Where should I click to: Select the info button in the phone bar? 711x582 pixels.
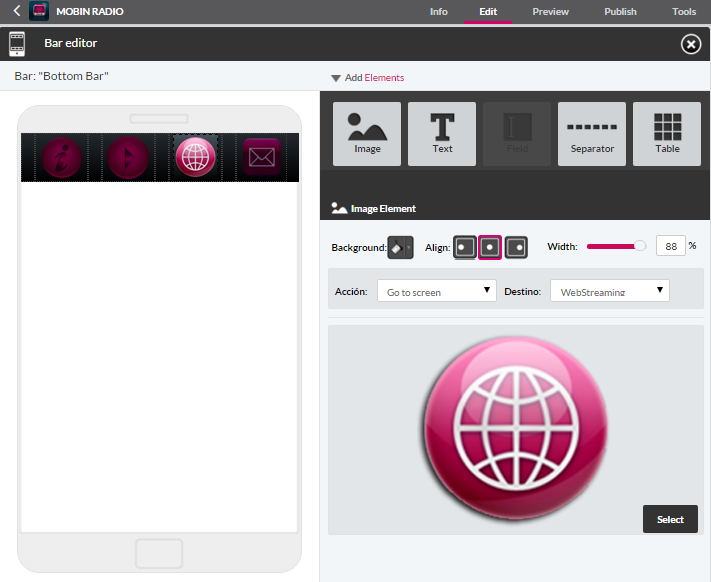click(61, 158)
